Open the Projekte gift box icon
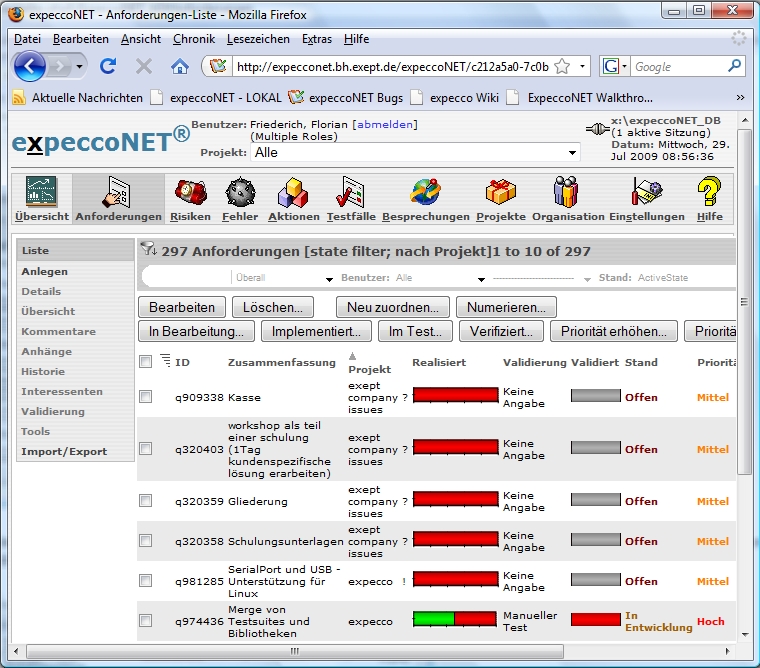760x668 pixels. point(500,192)
